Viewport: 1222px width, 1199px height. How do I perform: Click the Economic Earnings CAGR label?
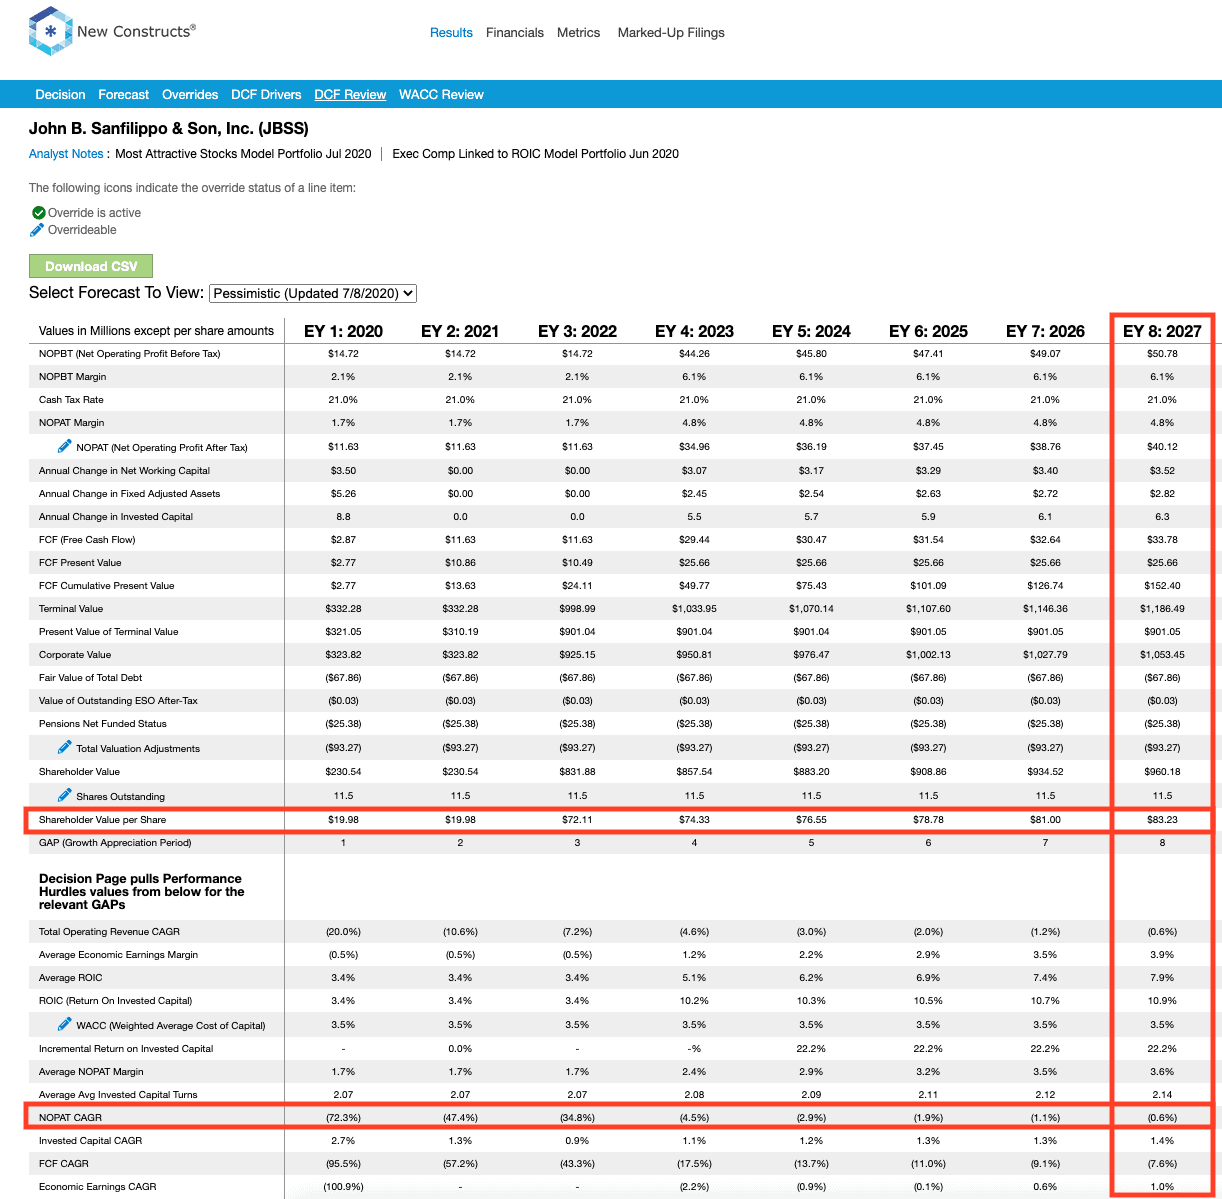(98, 1187)
